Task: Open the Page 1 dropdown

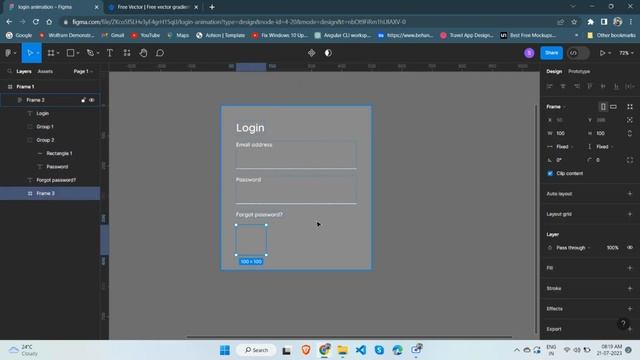Action: tap(83, 71)
